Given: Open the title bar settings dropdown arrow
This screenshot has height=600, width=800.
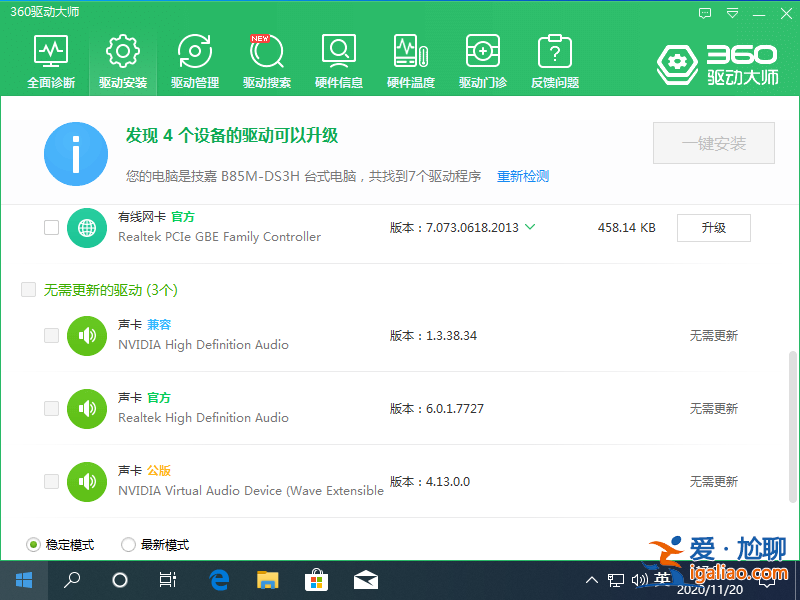Looking at the screenshot, I should click(733, 12).
